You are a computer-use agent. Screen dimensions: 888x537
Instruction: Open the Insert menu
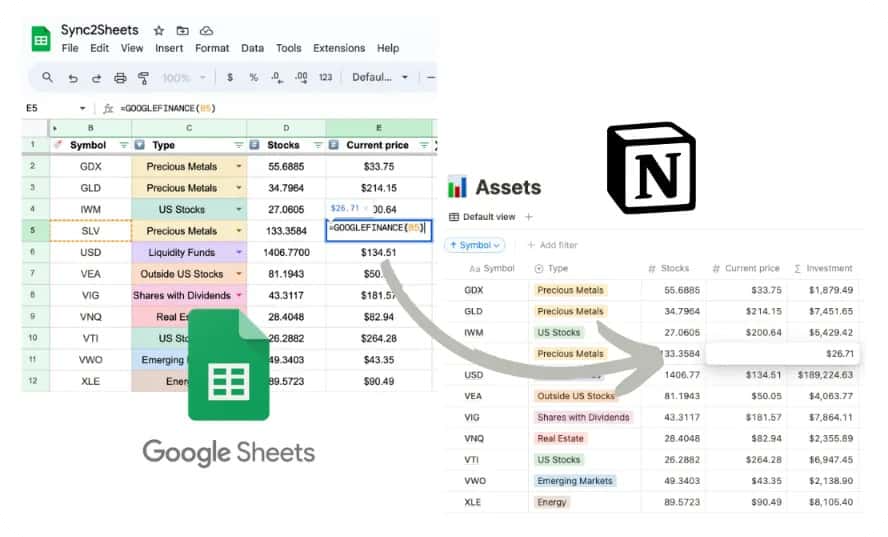click(169, 48)
